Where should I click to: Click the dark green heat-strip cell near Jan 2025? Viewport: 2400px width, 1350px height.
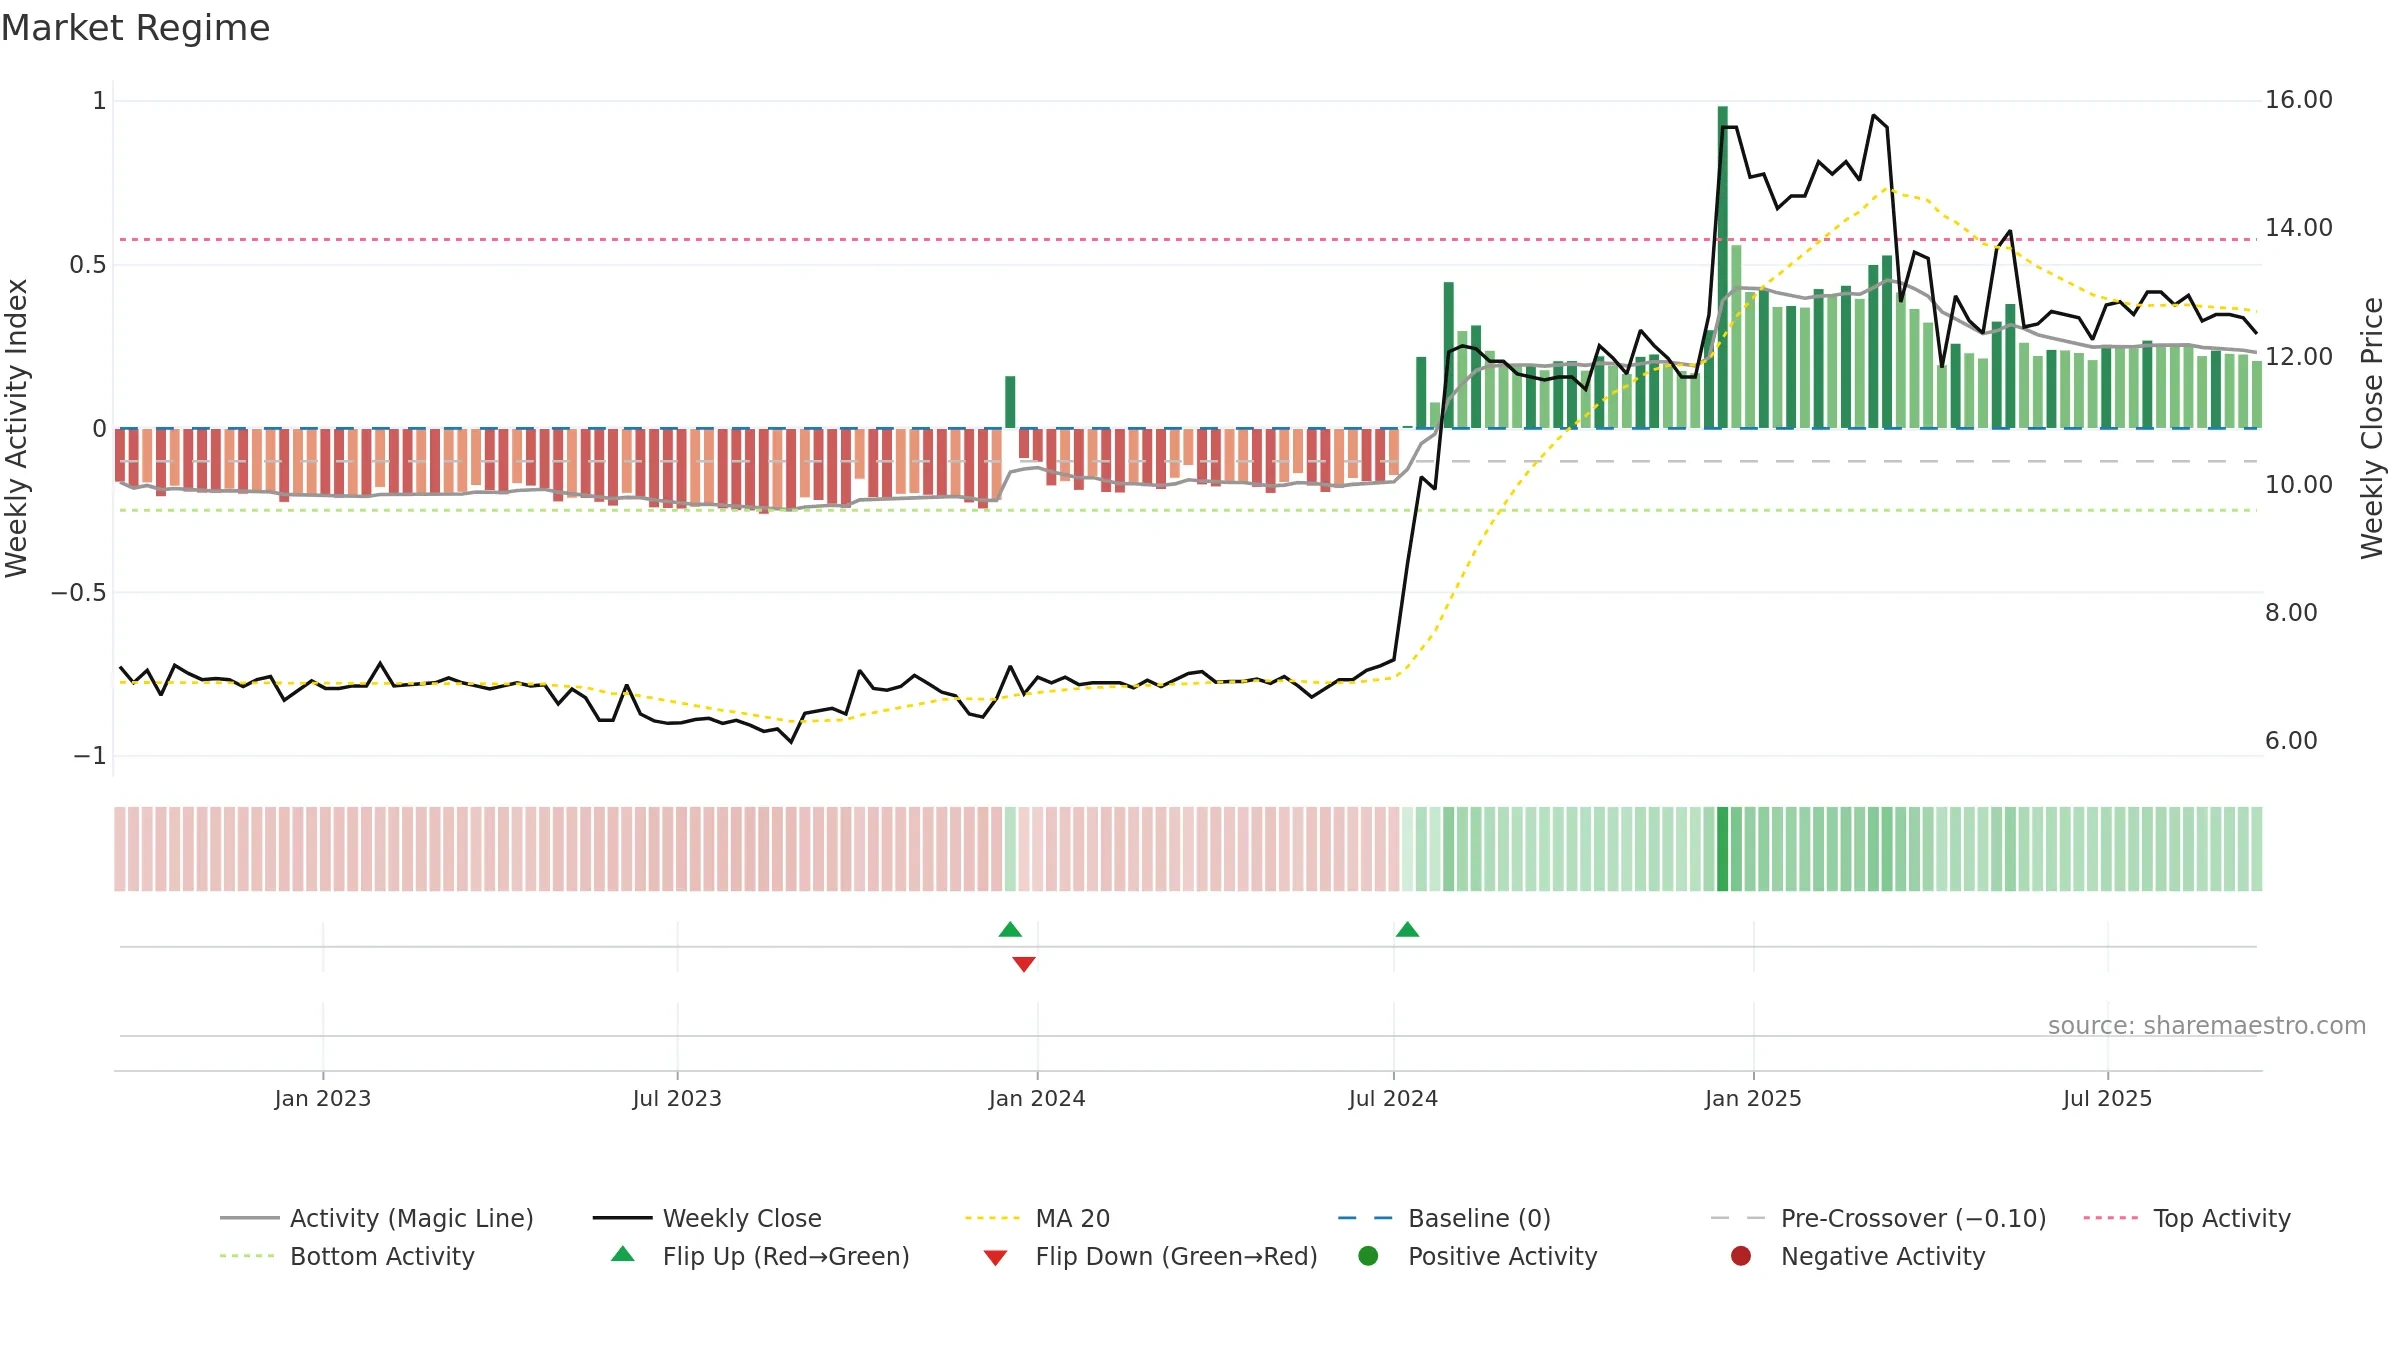(x=1722, y=849)
